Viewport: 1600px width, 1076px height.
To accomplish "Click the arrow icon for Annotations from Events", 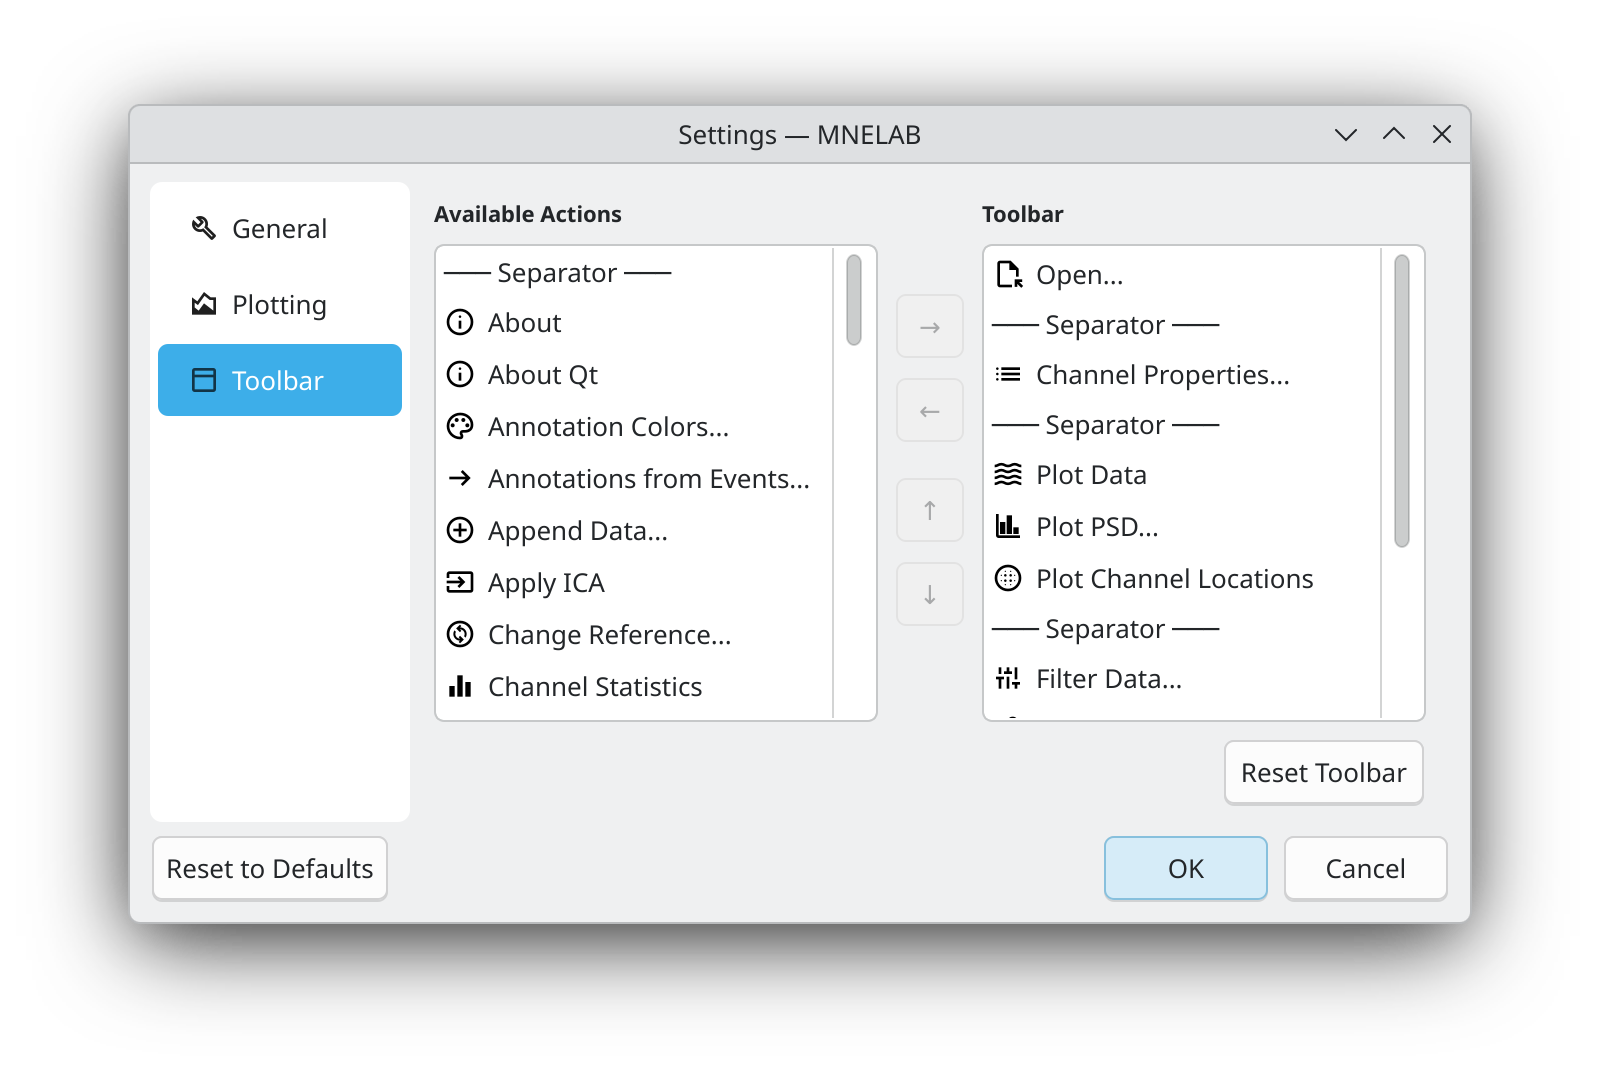I will point(460,479).
